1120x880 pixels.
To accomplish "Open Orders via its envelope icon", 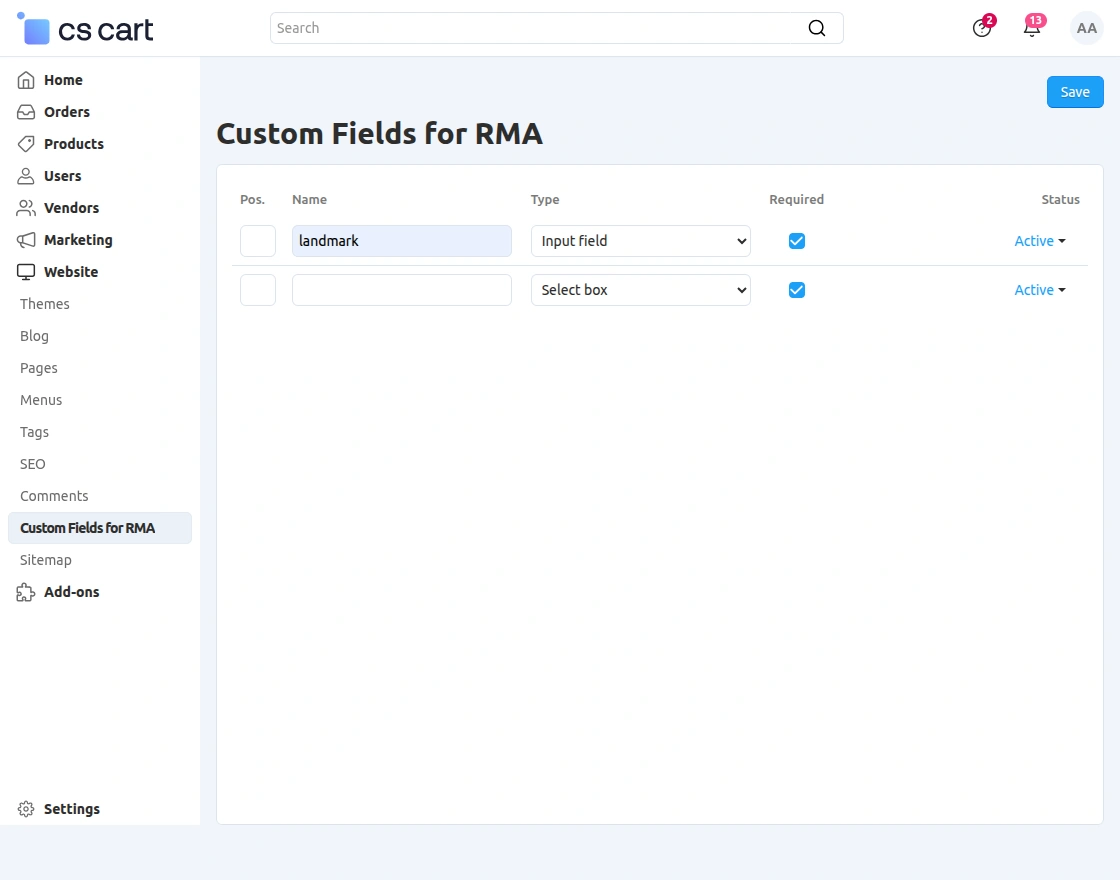I will pyautogui.click(x=25, y=112).
